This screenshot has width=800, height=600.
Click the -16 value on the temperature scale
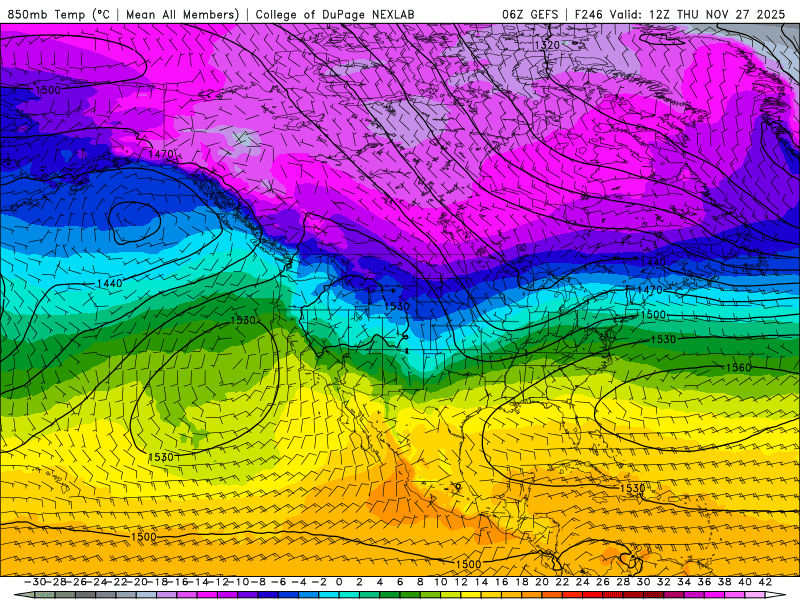point(179,582)
